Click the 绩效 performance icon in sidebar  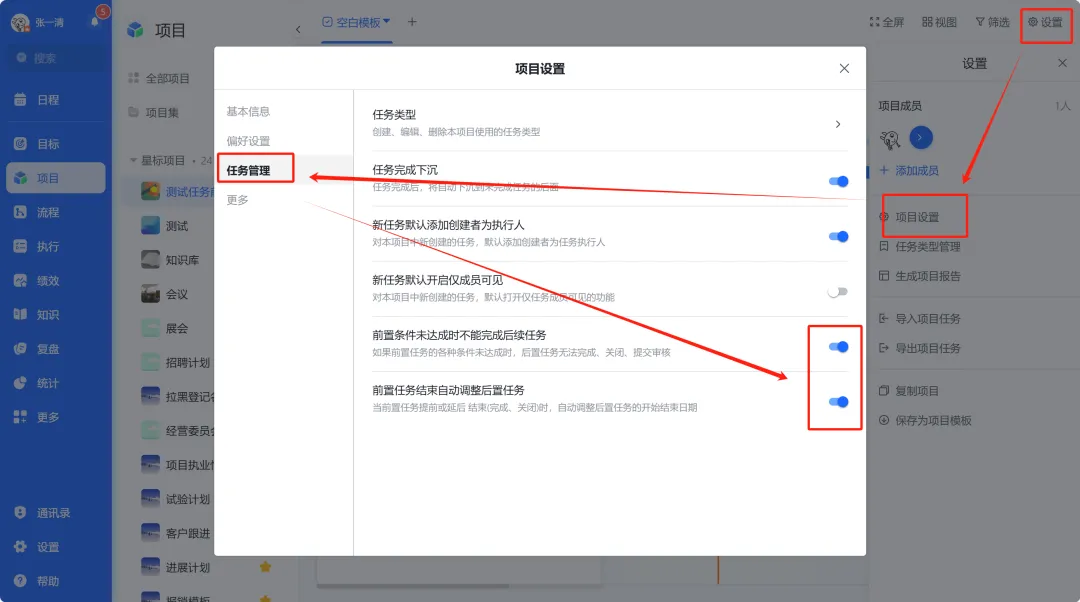pyautogui.click(x=20, y=280)
